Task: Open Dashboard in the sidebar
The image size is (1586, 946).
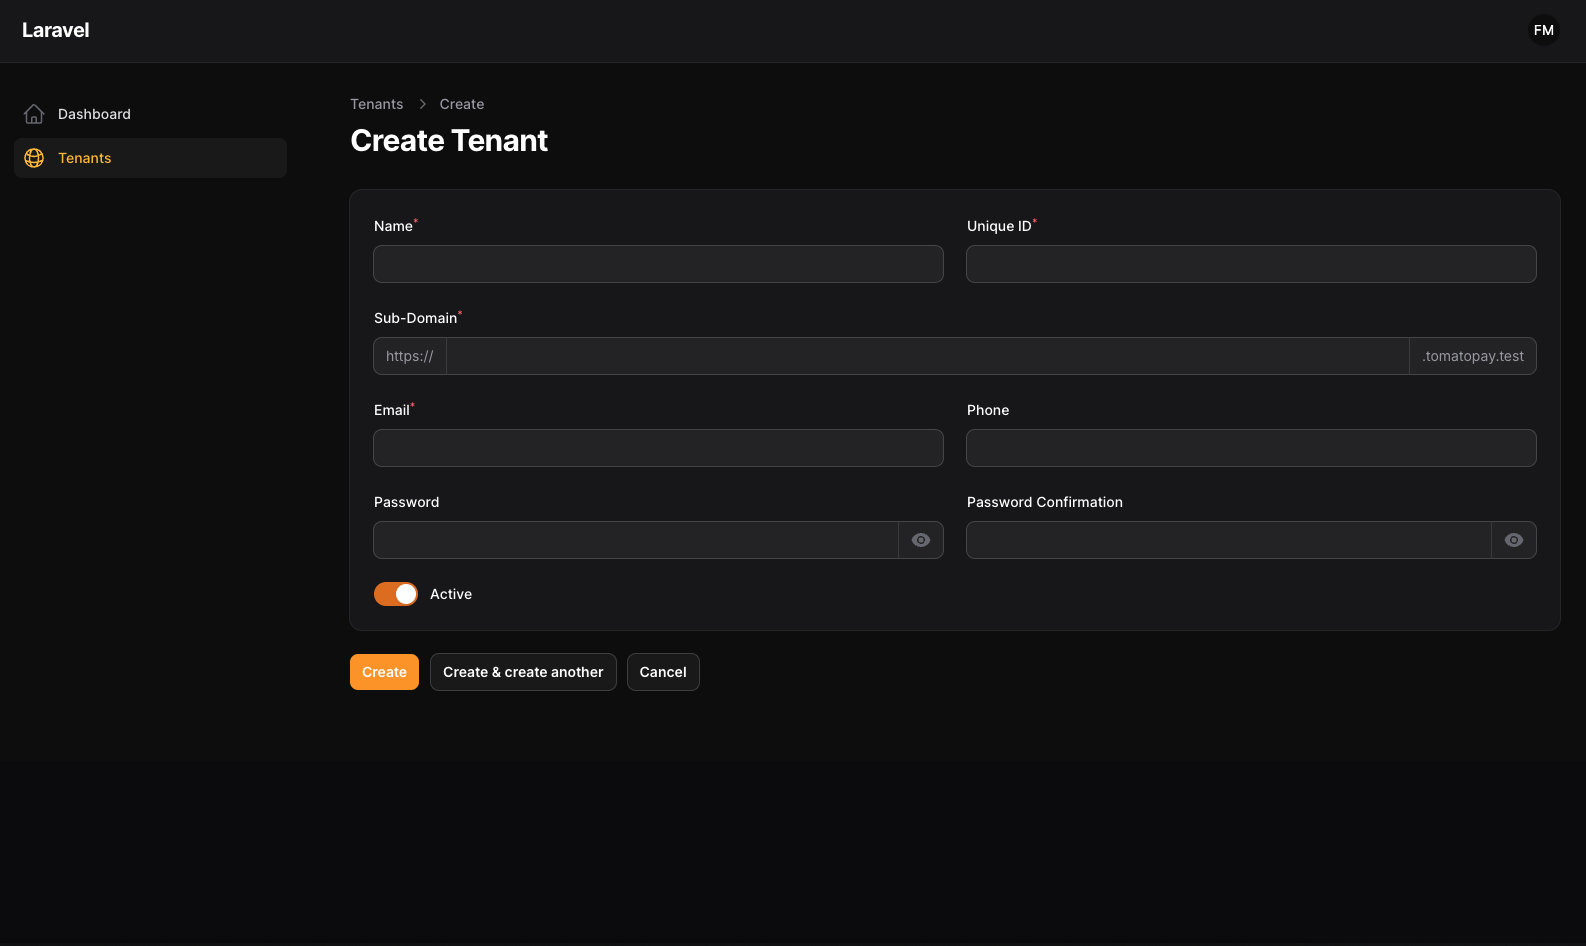Action: pos(94,114)
